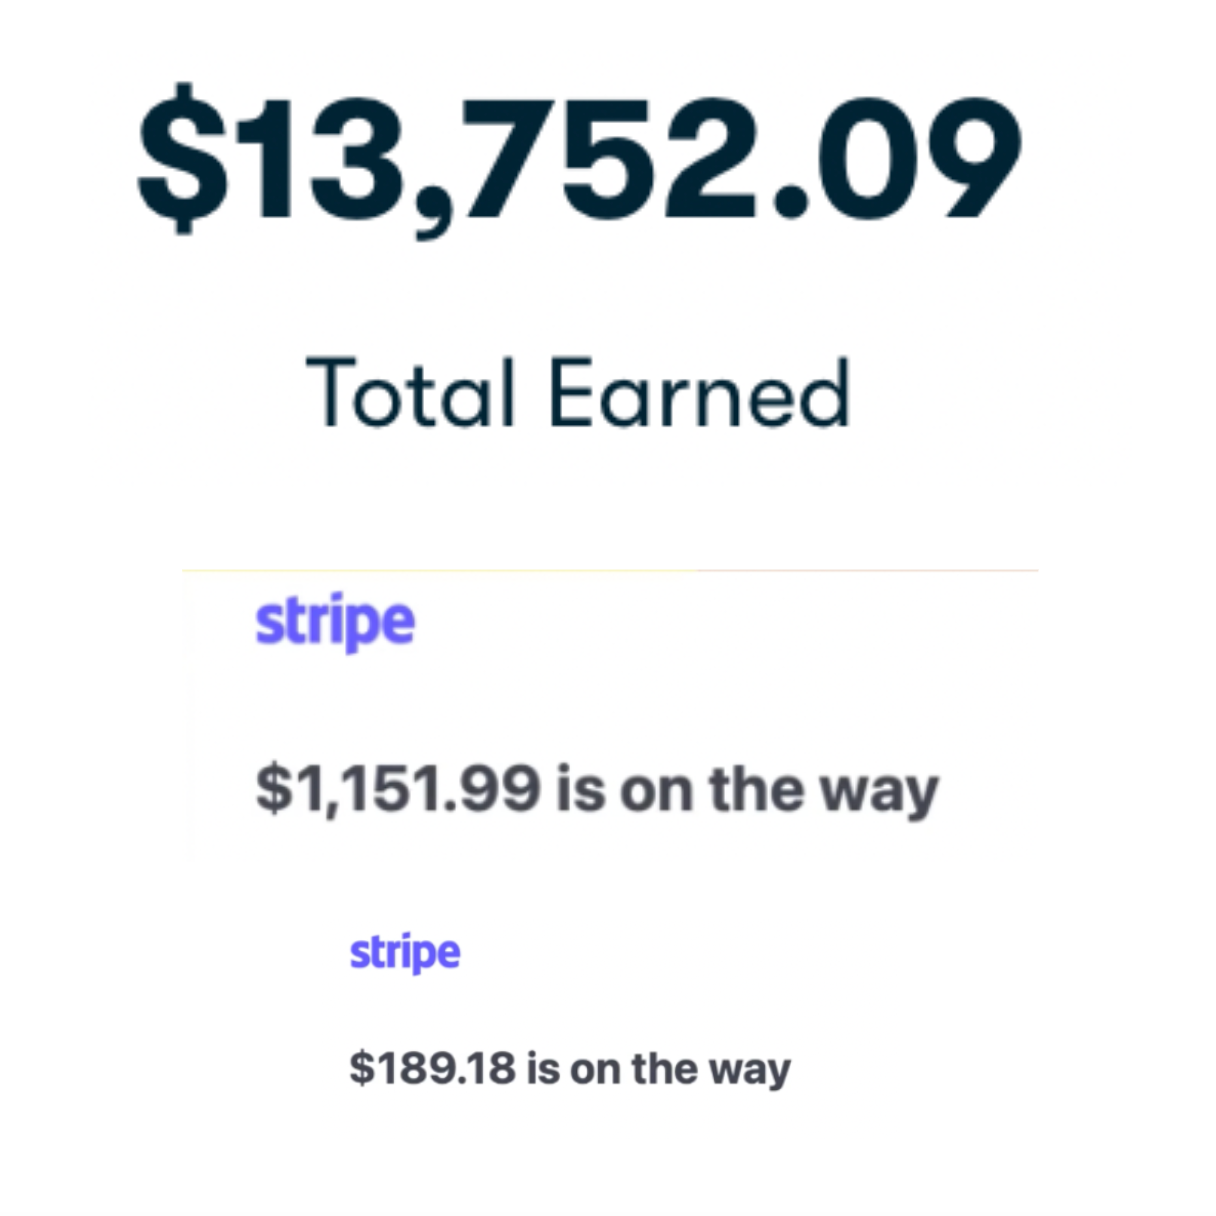This screenshot has width=1216, height=1216.
Task: Open the $1,151.99 is on the way message
Action: [x=597, y=790]
